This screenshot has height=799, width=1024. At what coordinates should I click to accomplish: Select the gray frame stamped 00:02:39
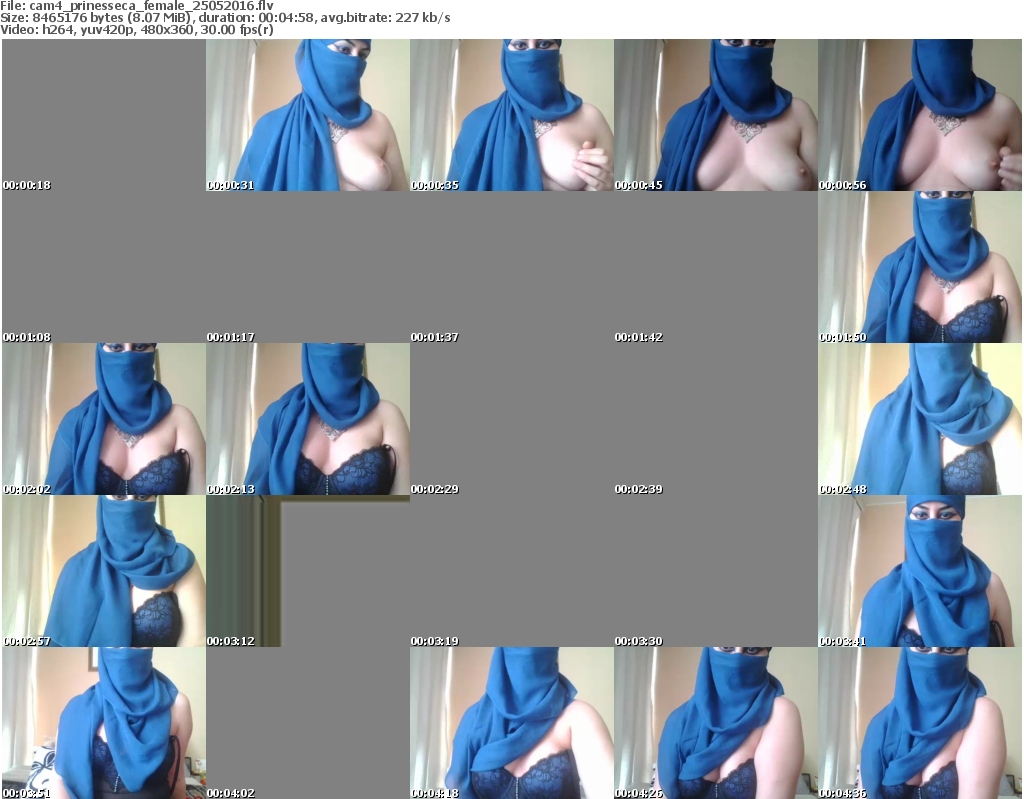716,419
